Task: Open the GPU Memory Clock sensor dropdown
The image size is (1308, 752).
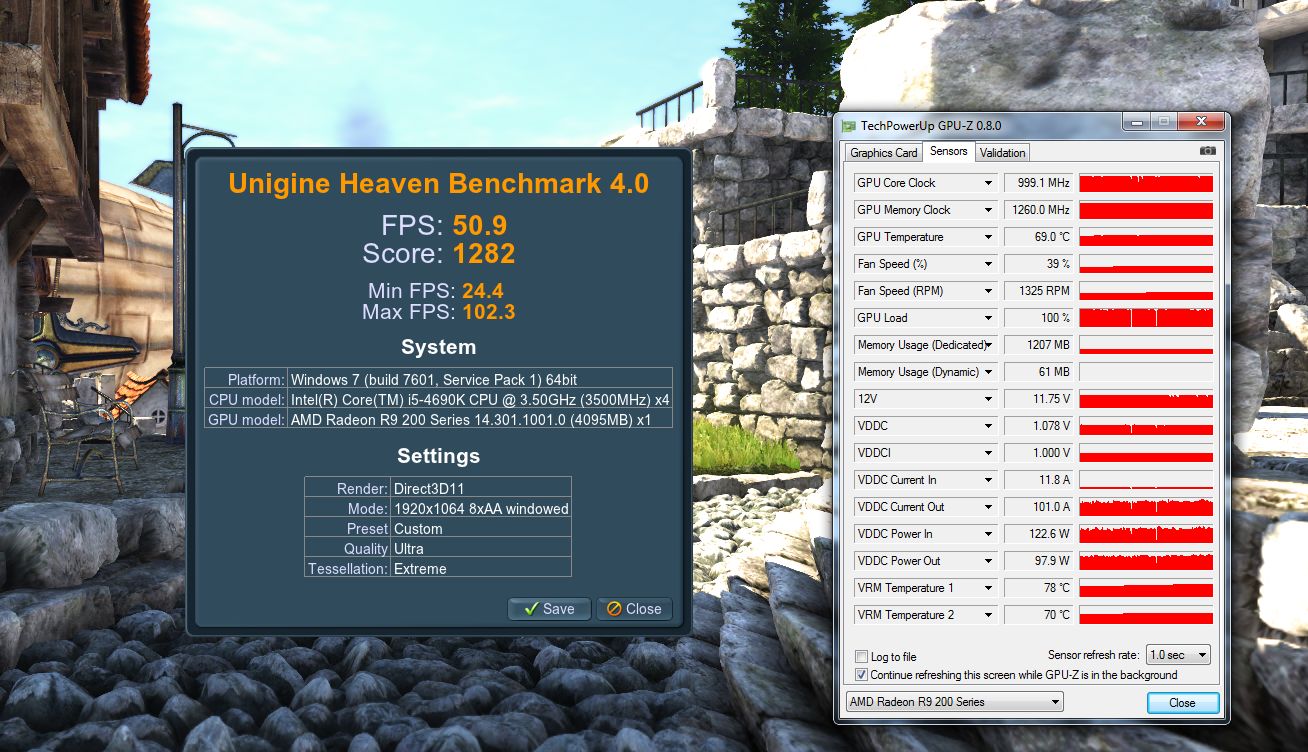Action: (989, 210)
